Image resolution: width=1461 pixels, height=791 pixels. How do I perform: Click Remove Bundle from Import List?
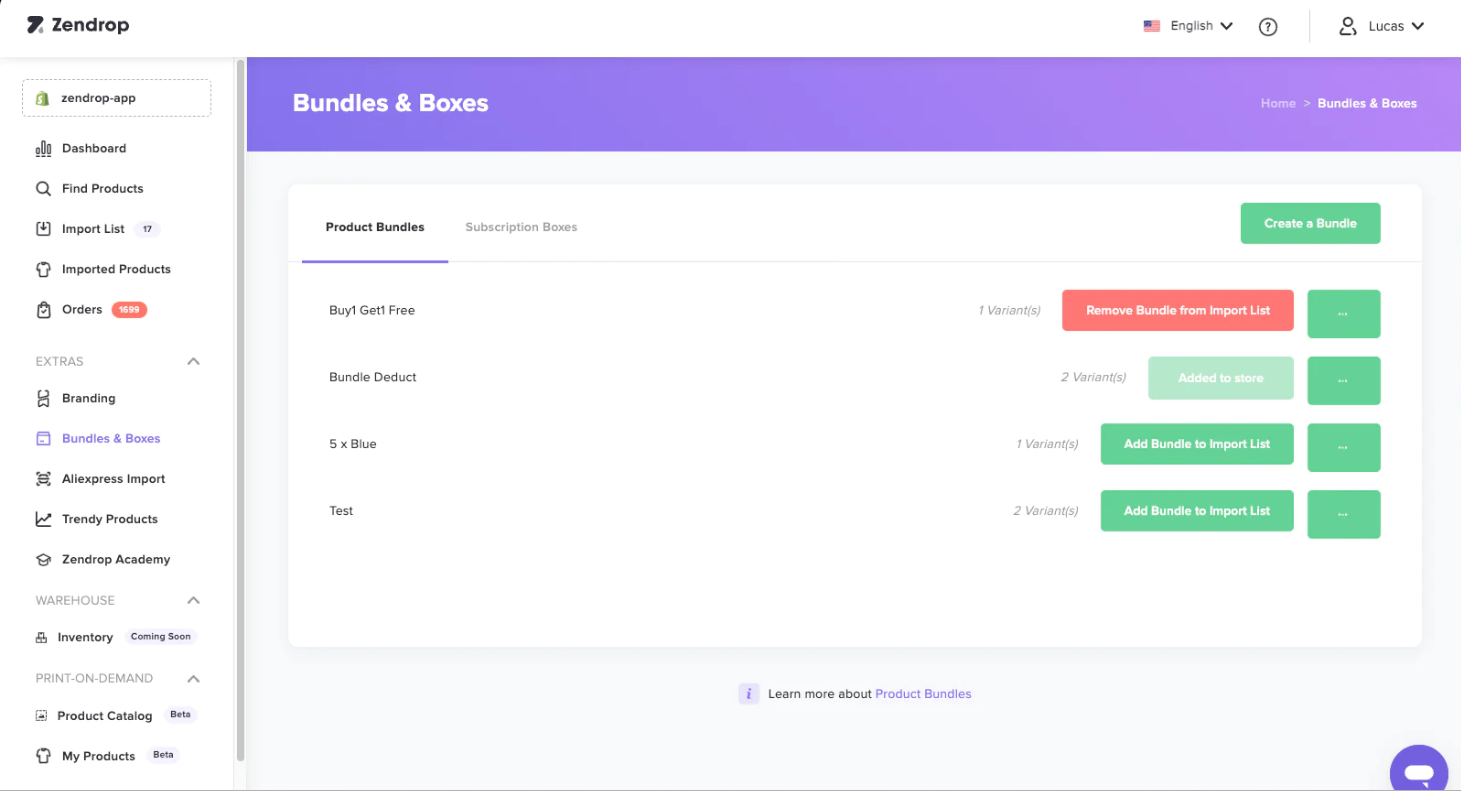click(x=1178, y=310)
